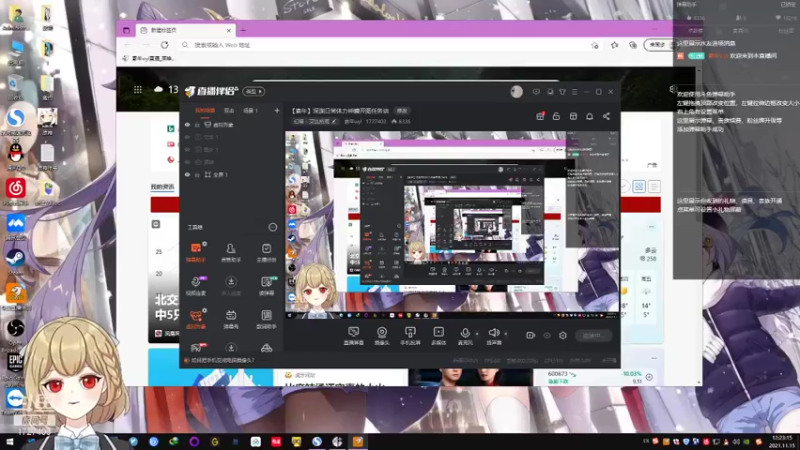
Task: Reload the page in the browser window
Action: coord(164,45)
